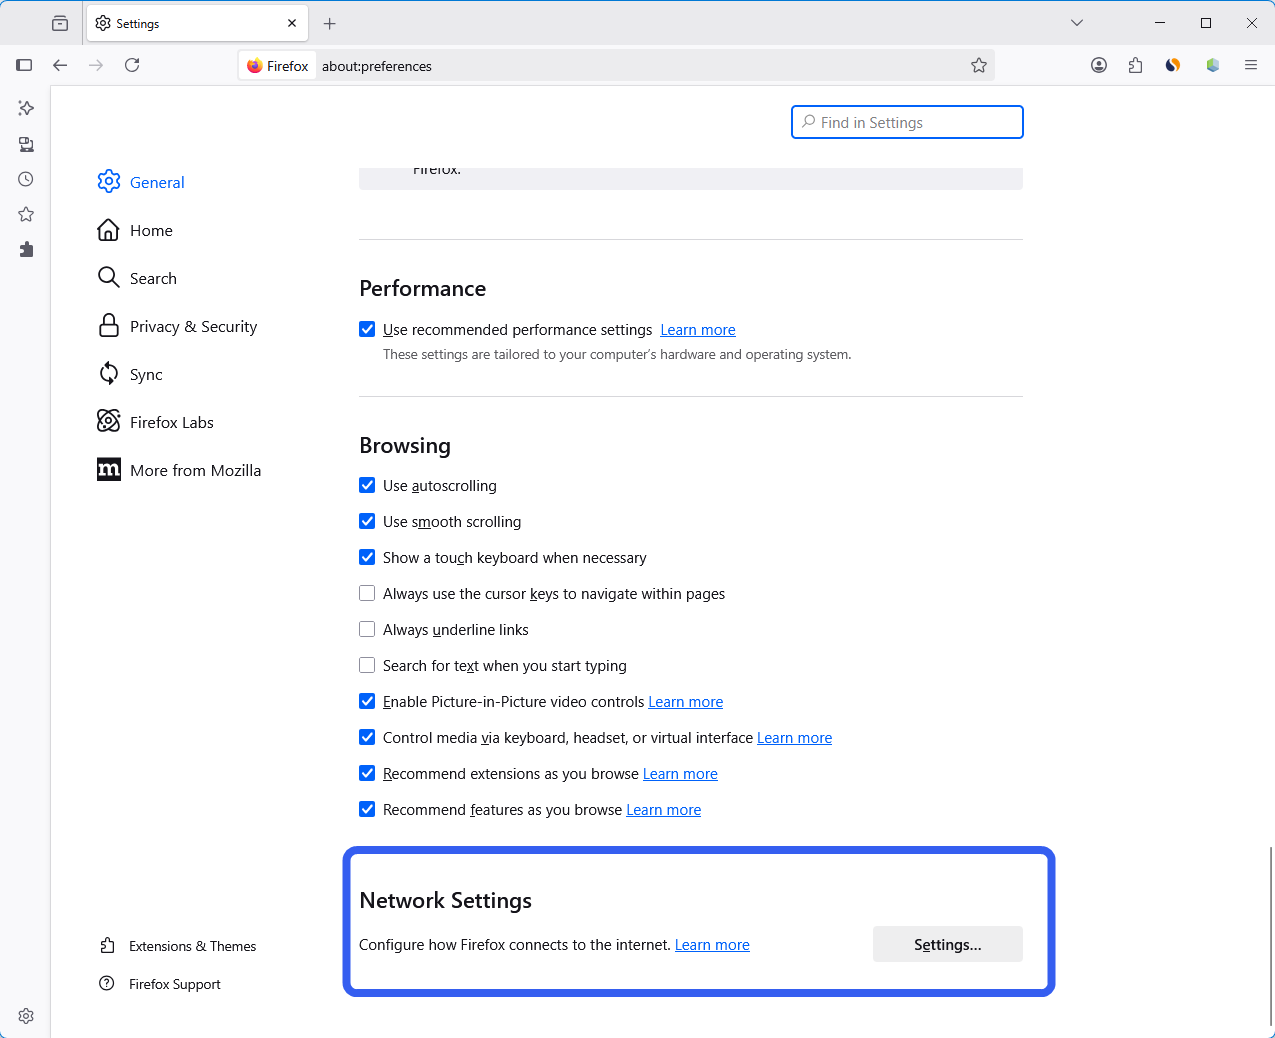Focus the Find in Settings search box
This screenshot has width=1275, height=1038.
907,122
